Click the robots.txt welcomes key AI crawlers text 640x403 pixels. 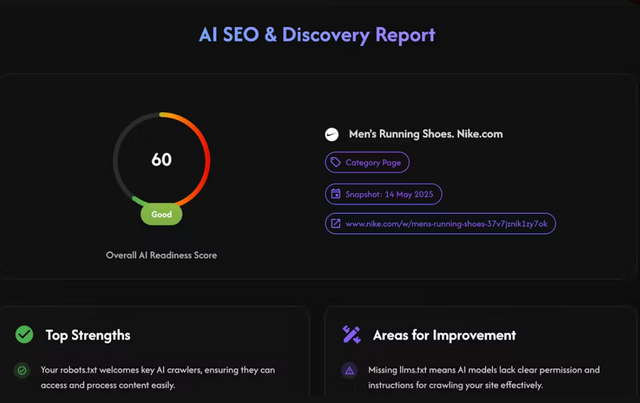point(158,378)
